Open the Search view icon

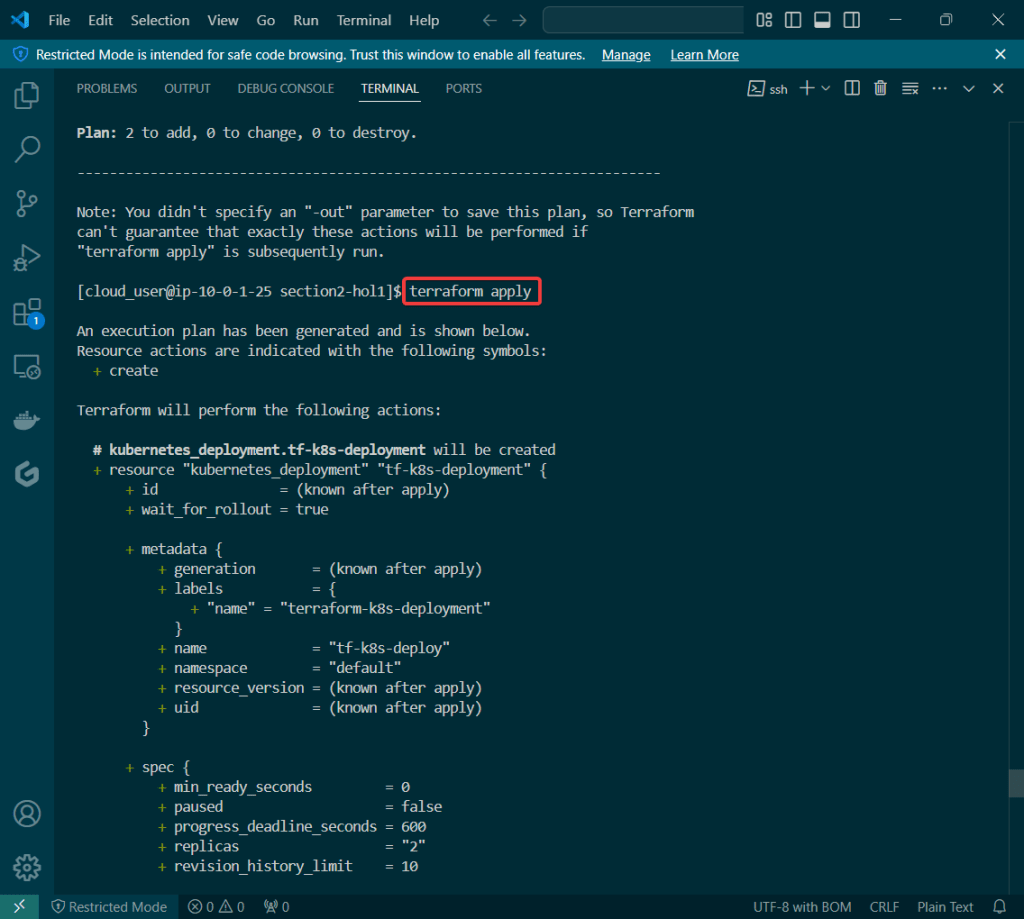(x=27, y=150)
